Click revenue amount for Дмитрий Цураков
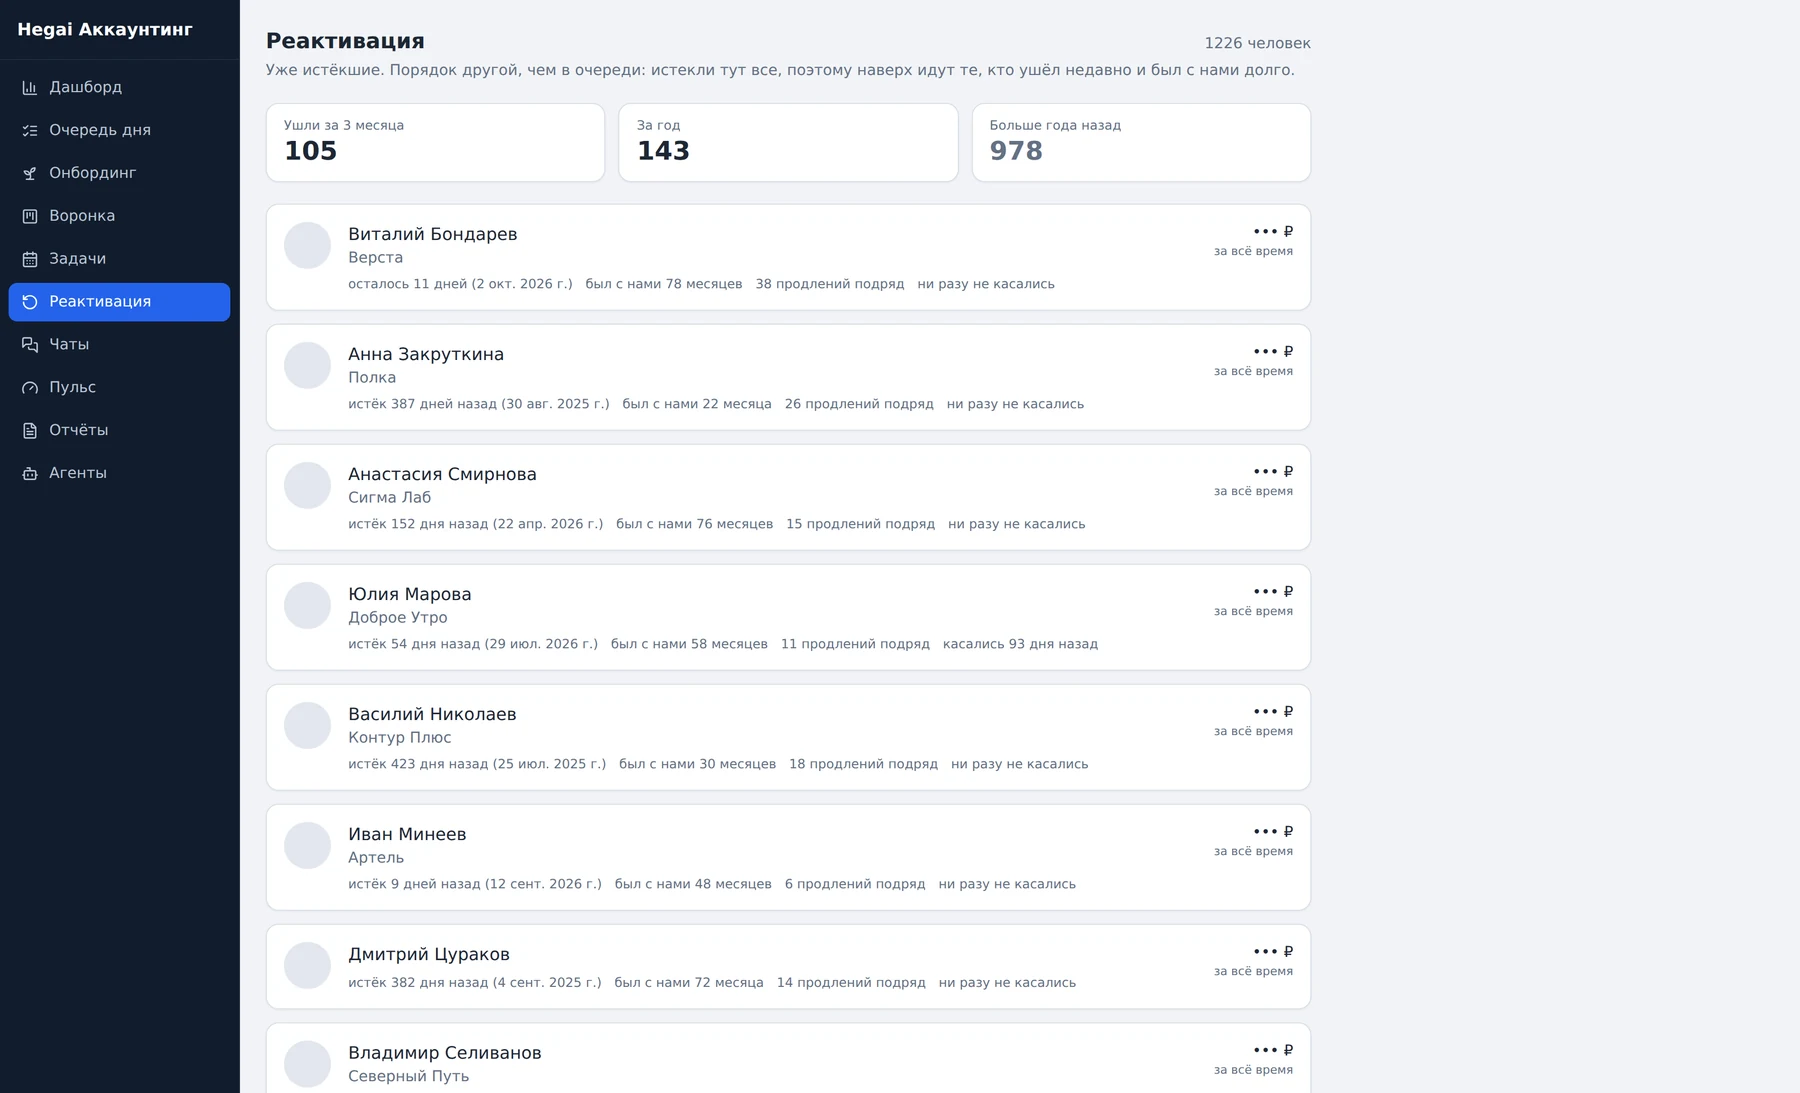Image resolution: width=1800 pixels, height=1093 pixels. click(1273, 952)
